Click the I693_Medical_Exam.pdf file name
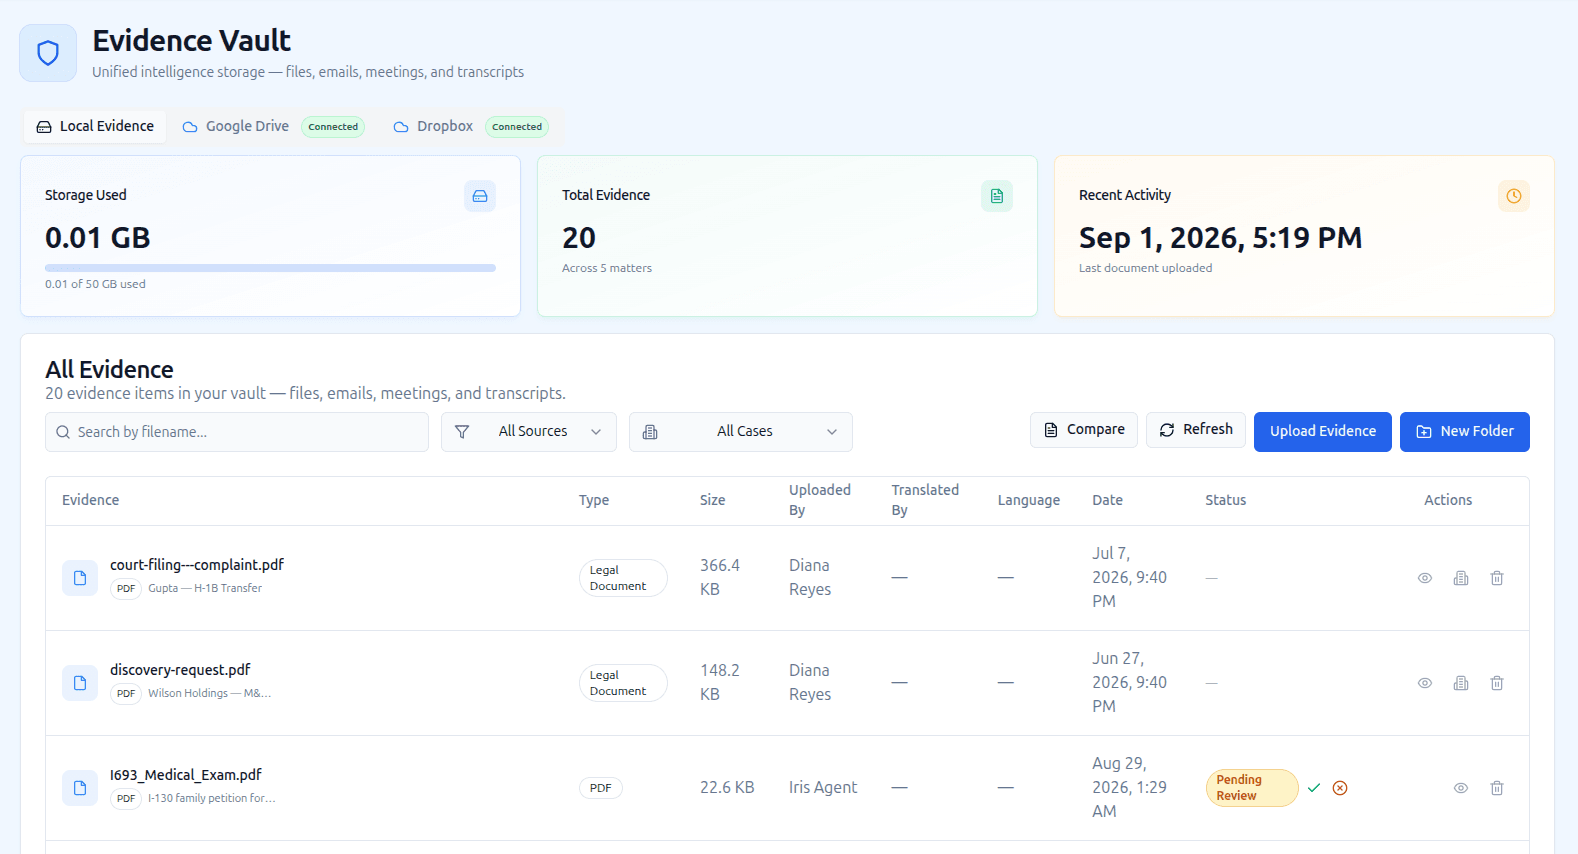The height and width of the screenshot is (854, 1578). coord(186,775)
